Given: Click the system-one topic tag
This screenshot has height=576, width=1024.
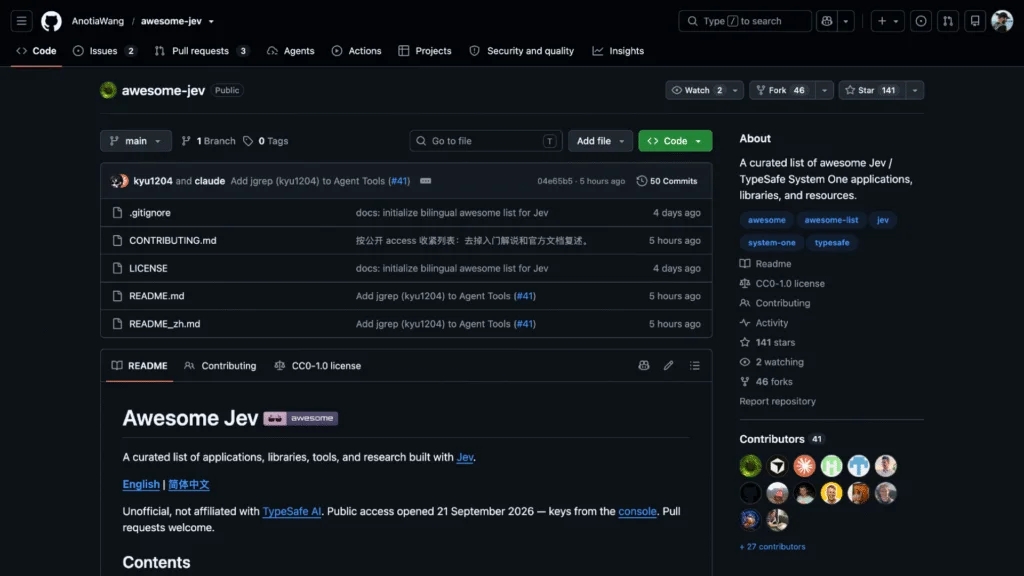Looking at the screenshot, I should point(772,242).
